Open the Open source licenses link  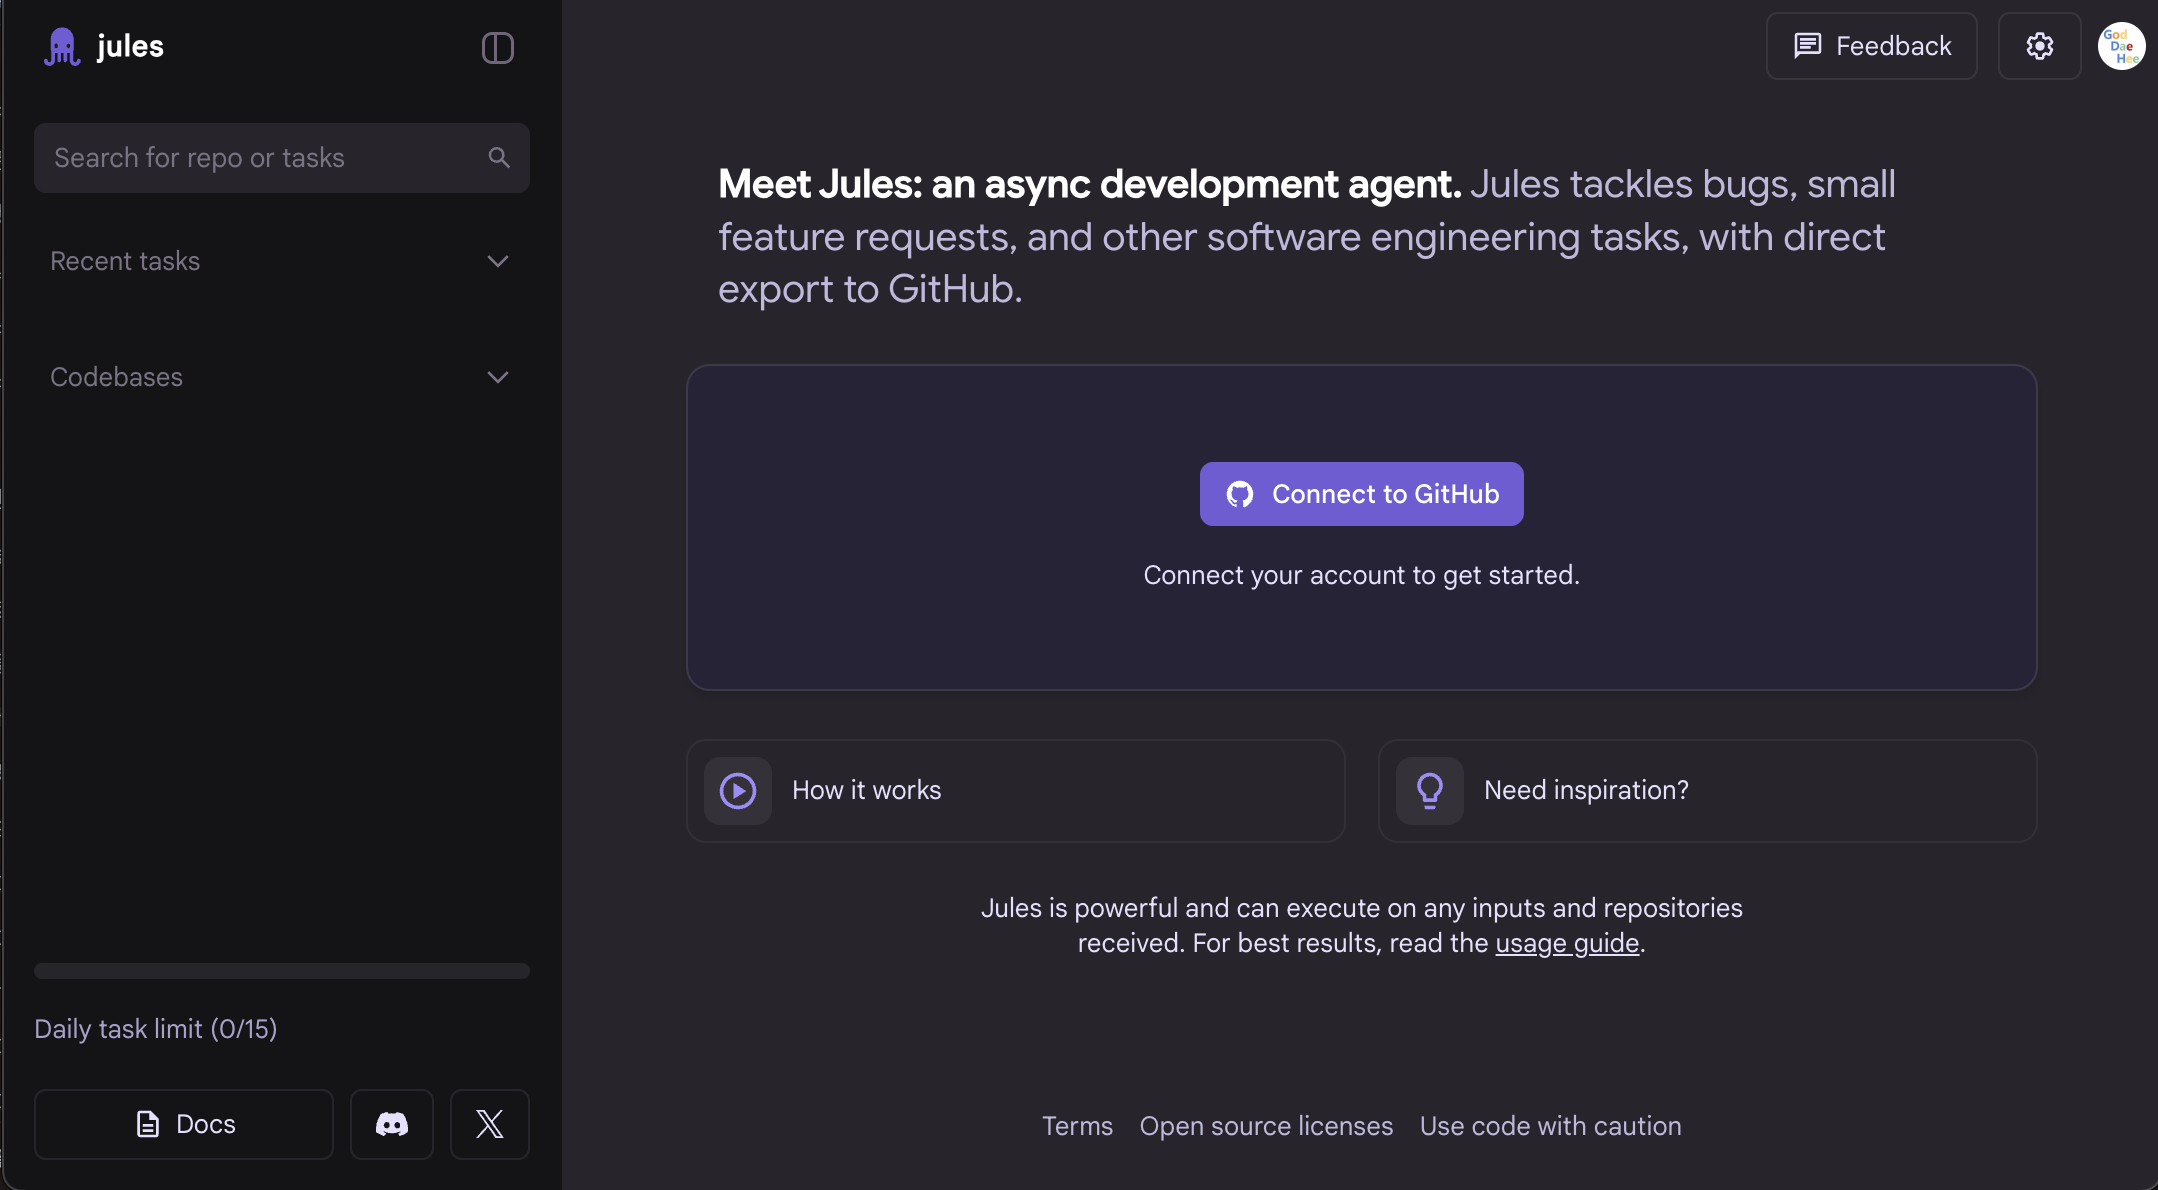click(1266, 1126)
